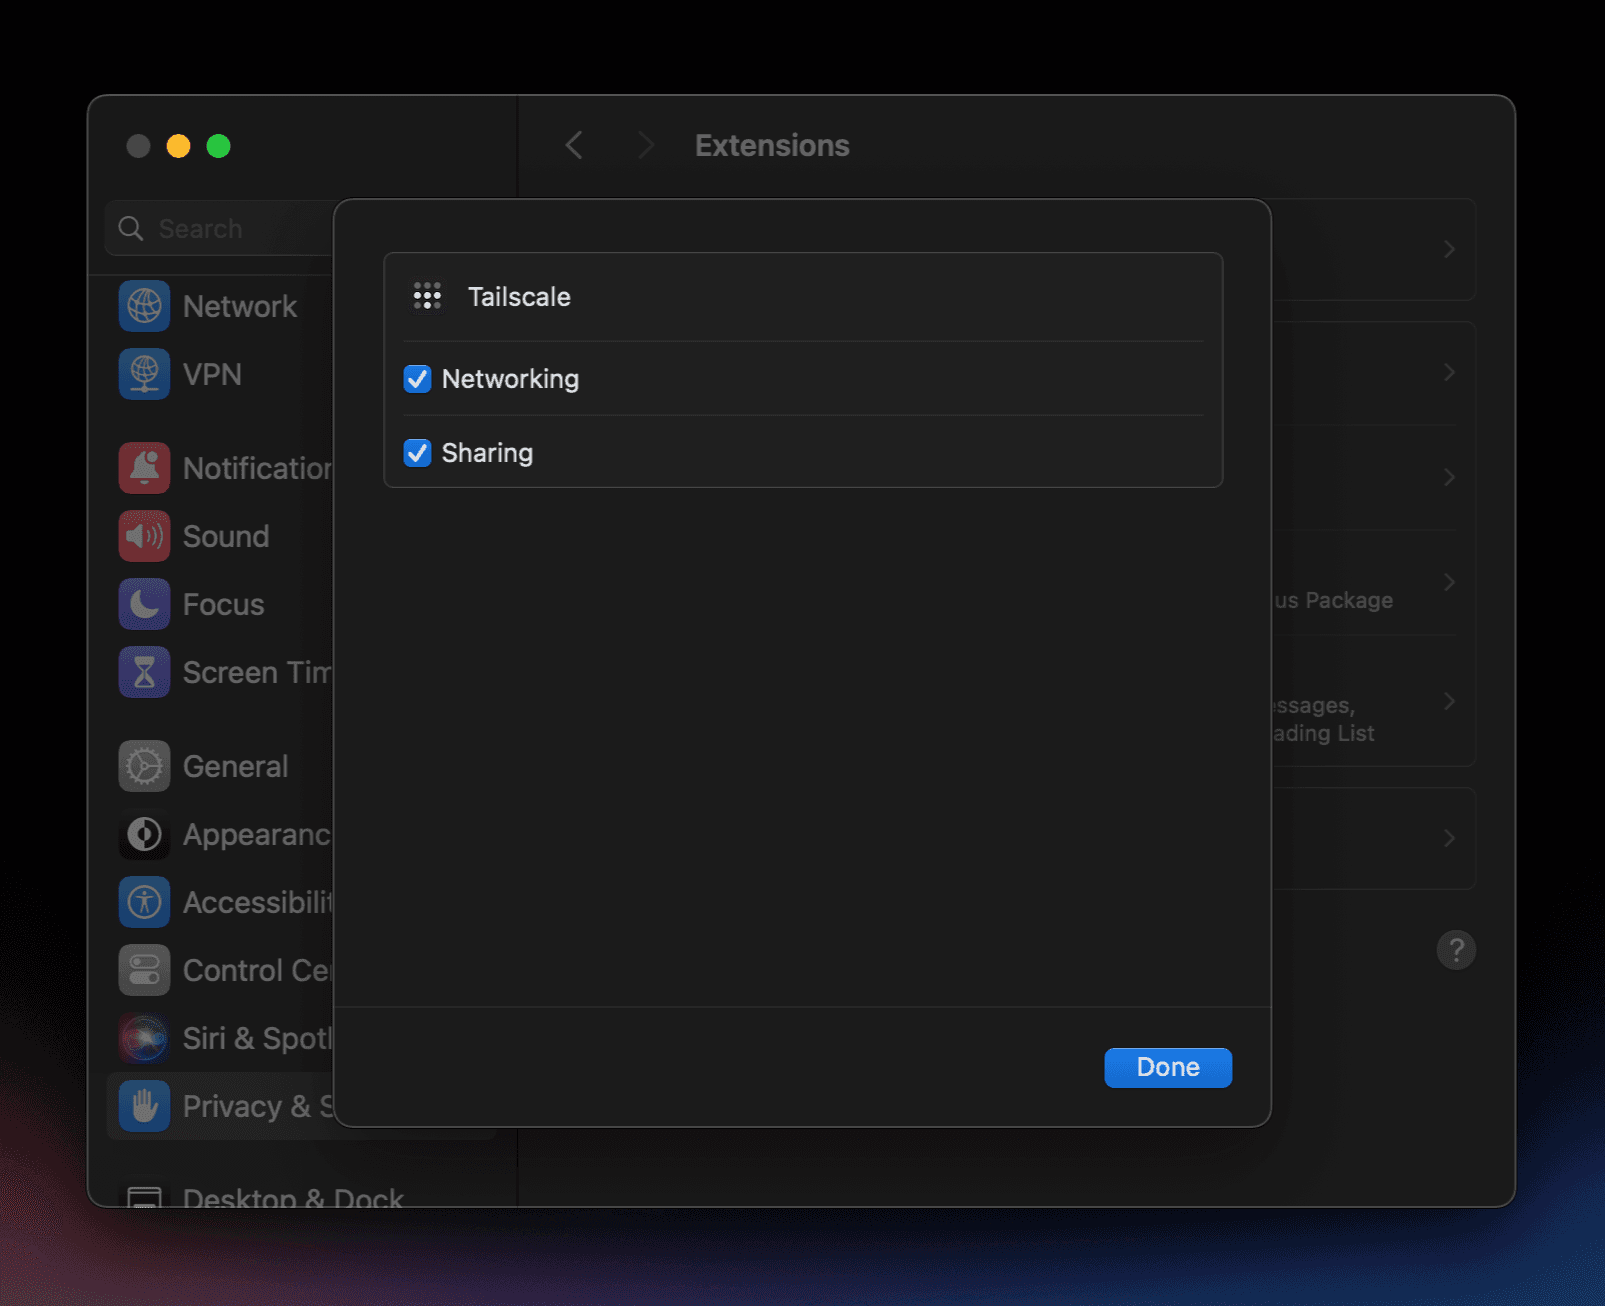Viewport: 1605px width, 1306px height.
Task: Click the back navigation chevron
Action: pos(573,145)
